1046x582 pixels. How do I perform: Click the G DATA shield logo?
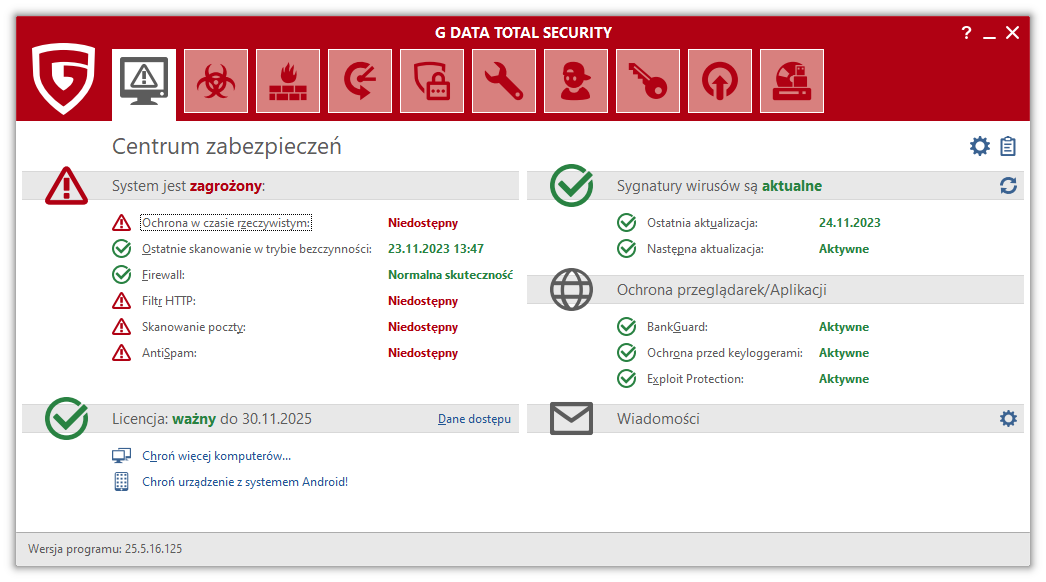pyautogui.click(x=64, y=79)
